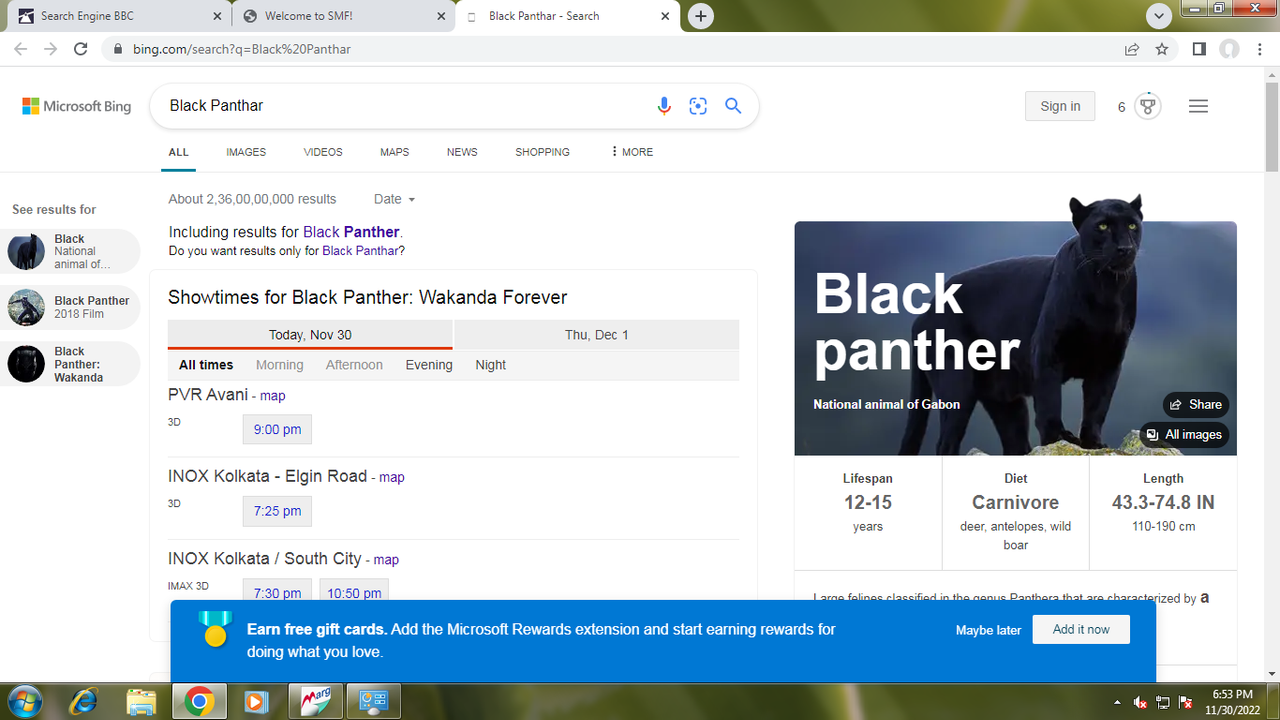Screen dimensions: 1280x720
Task: Click the 7:25 pm Elgin Road showtime
Action: point(277,511)
